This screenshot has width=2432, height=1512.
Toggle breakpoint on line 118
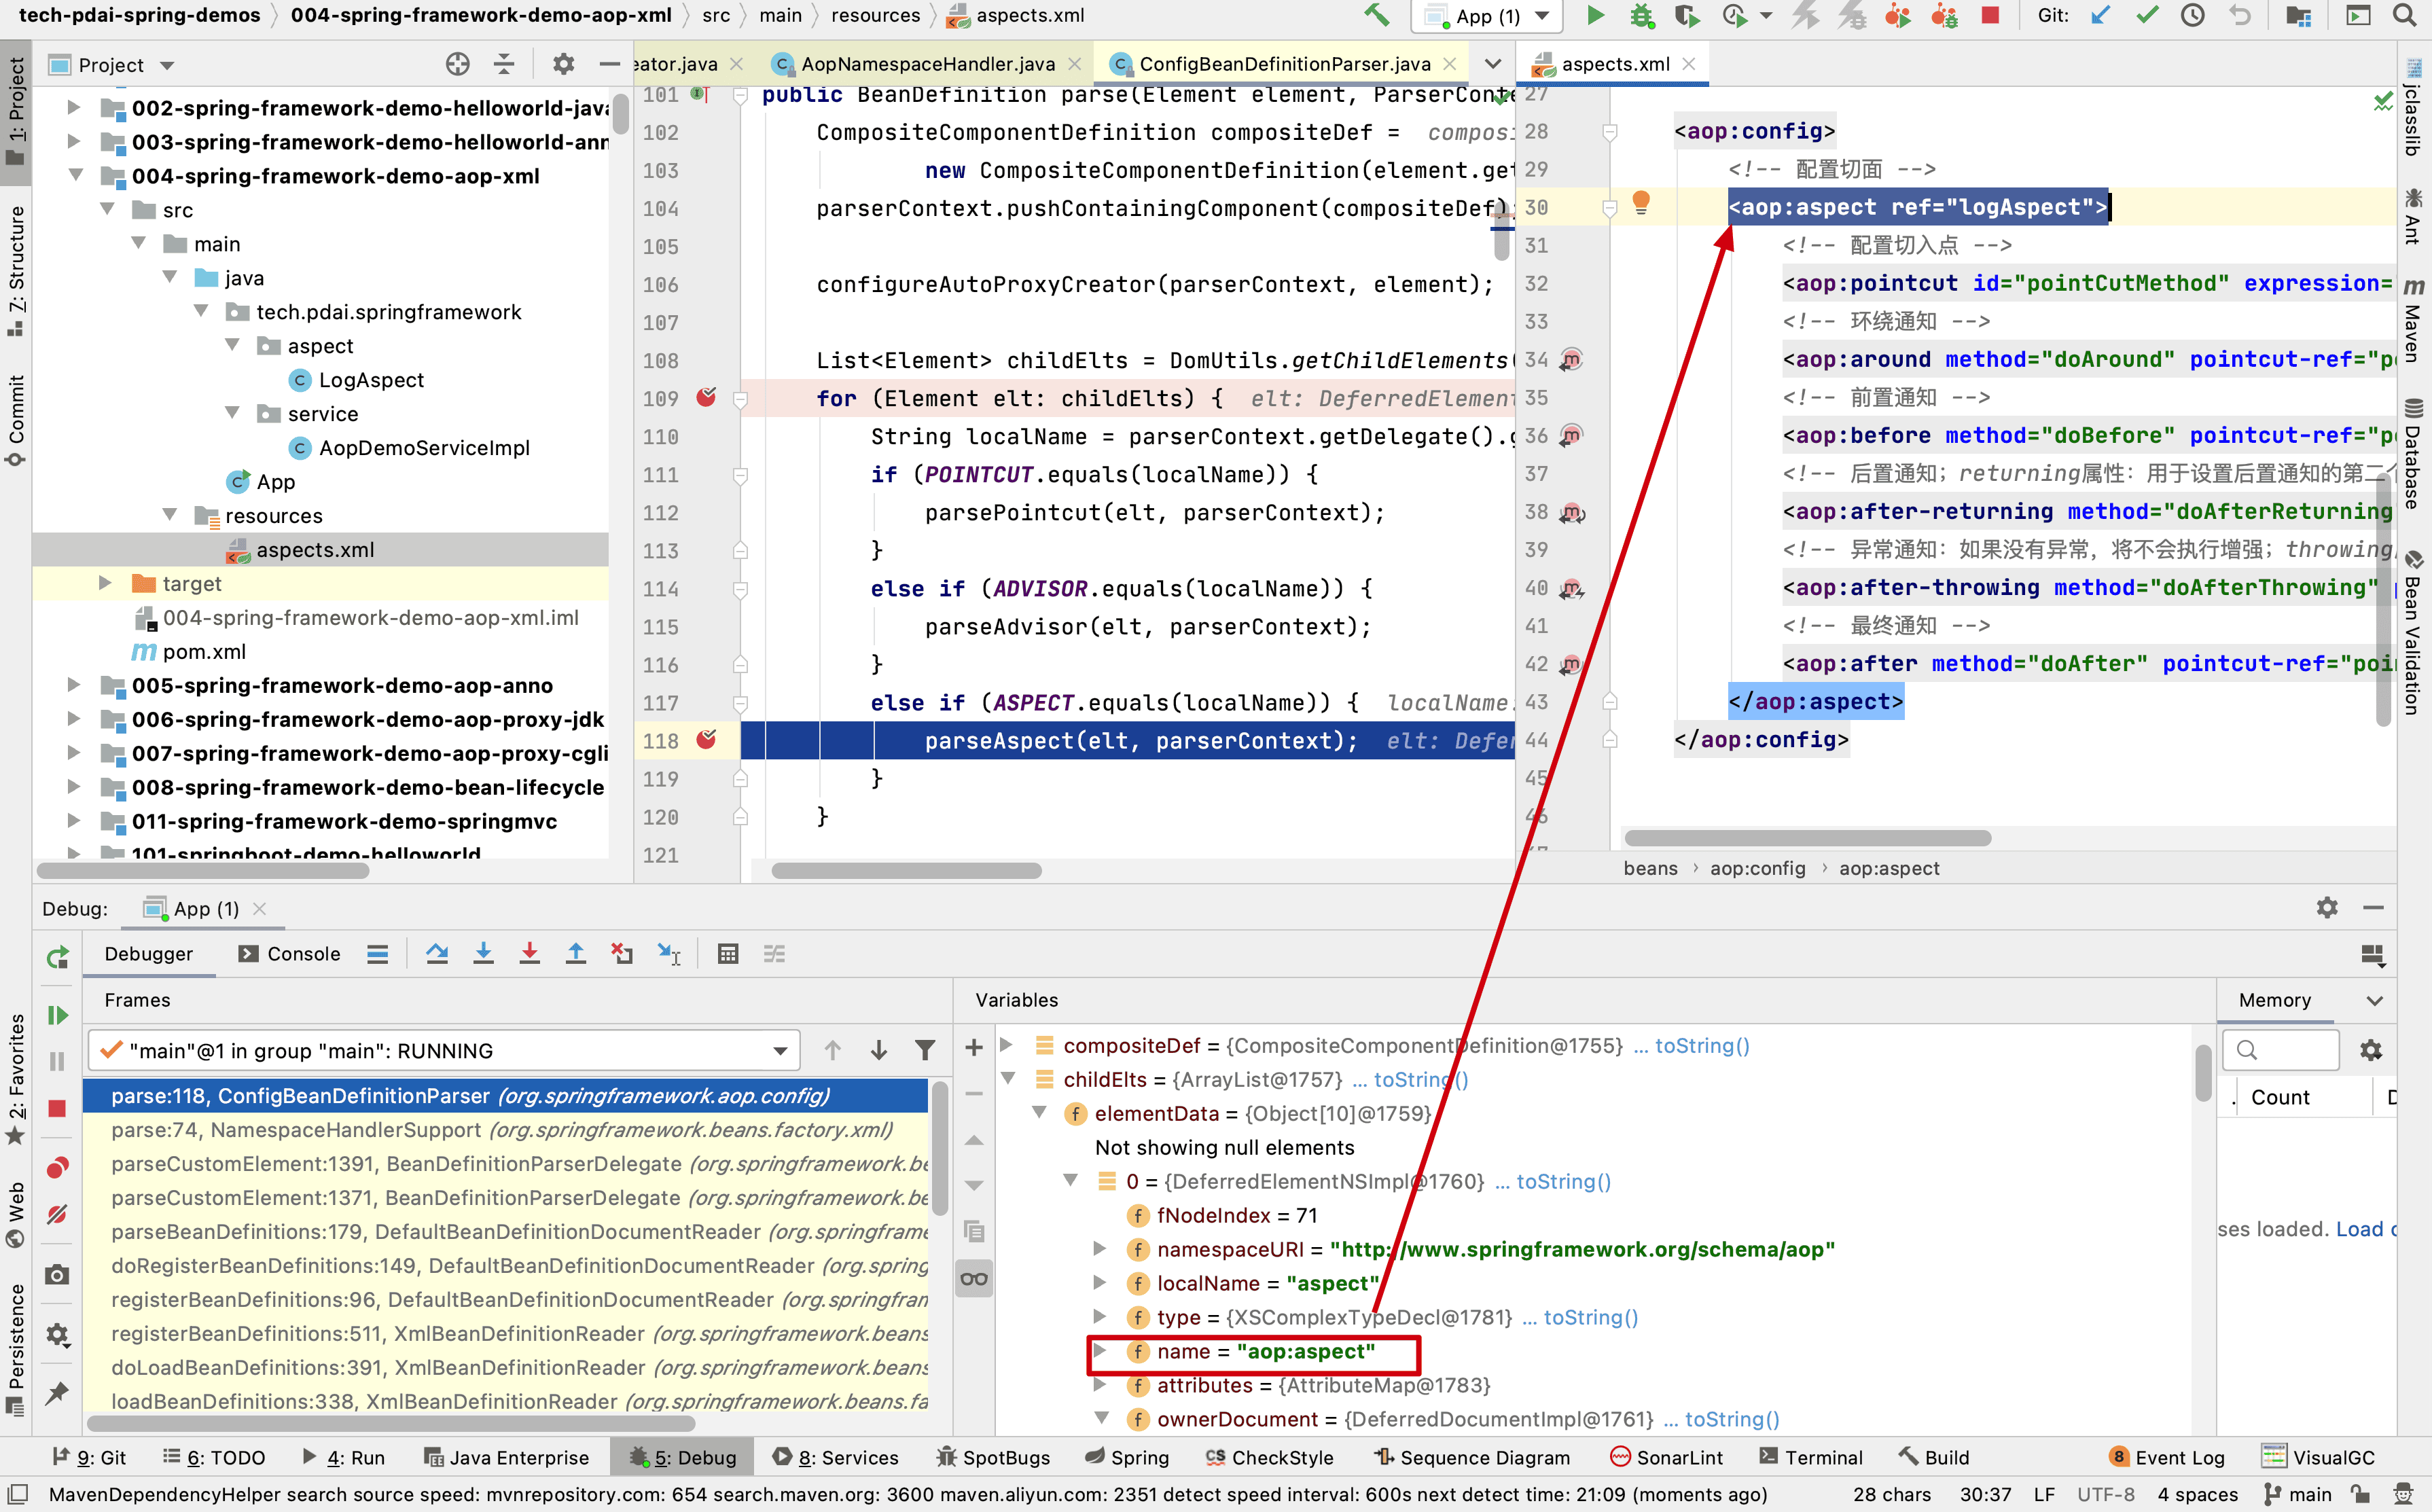pyautogui.click(x=706, y=740)
